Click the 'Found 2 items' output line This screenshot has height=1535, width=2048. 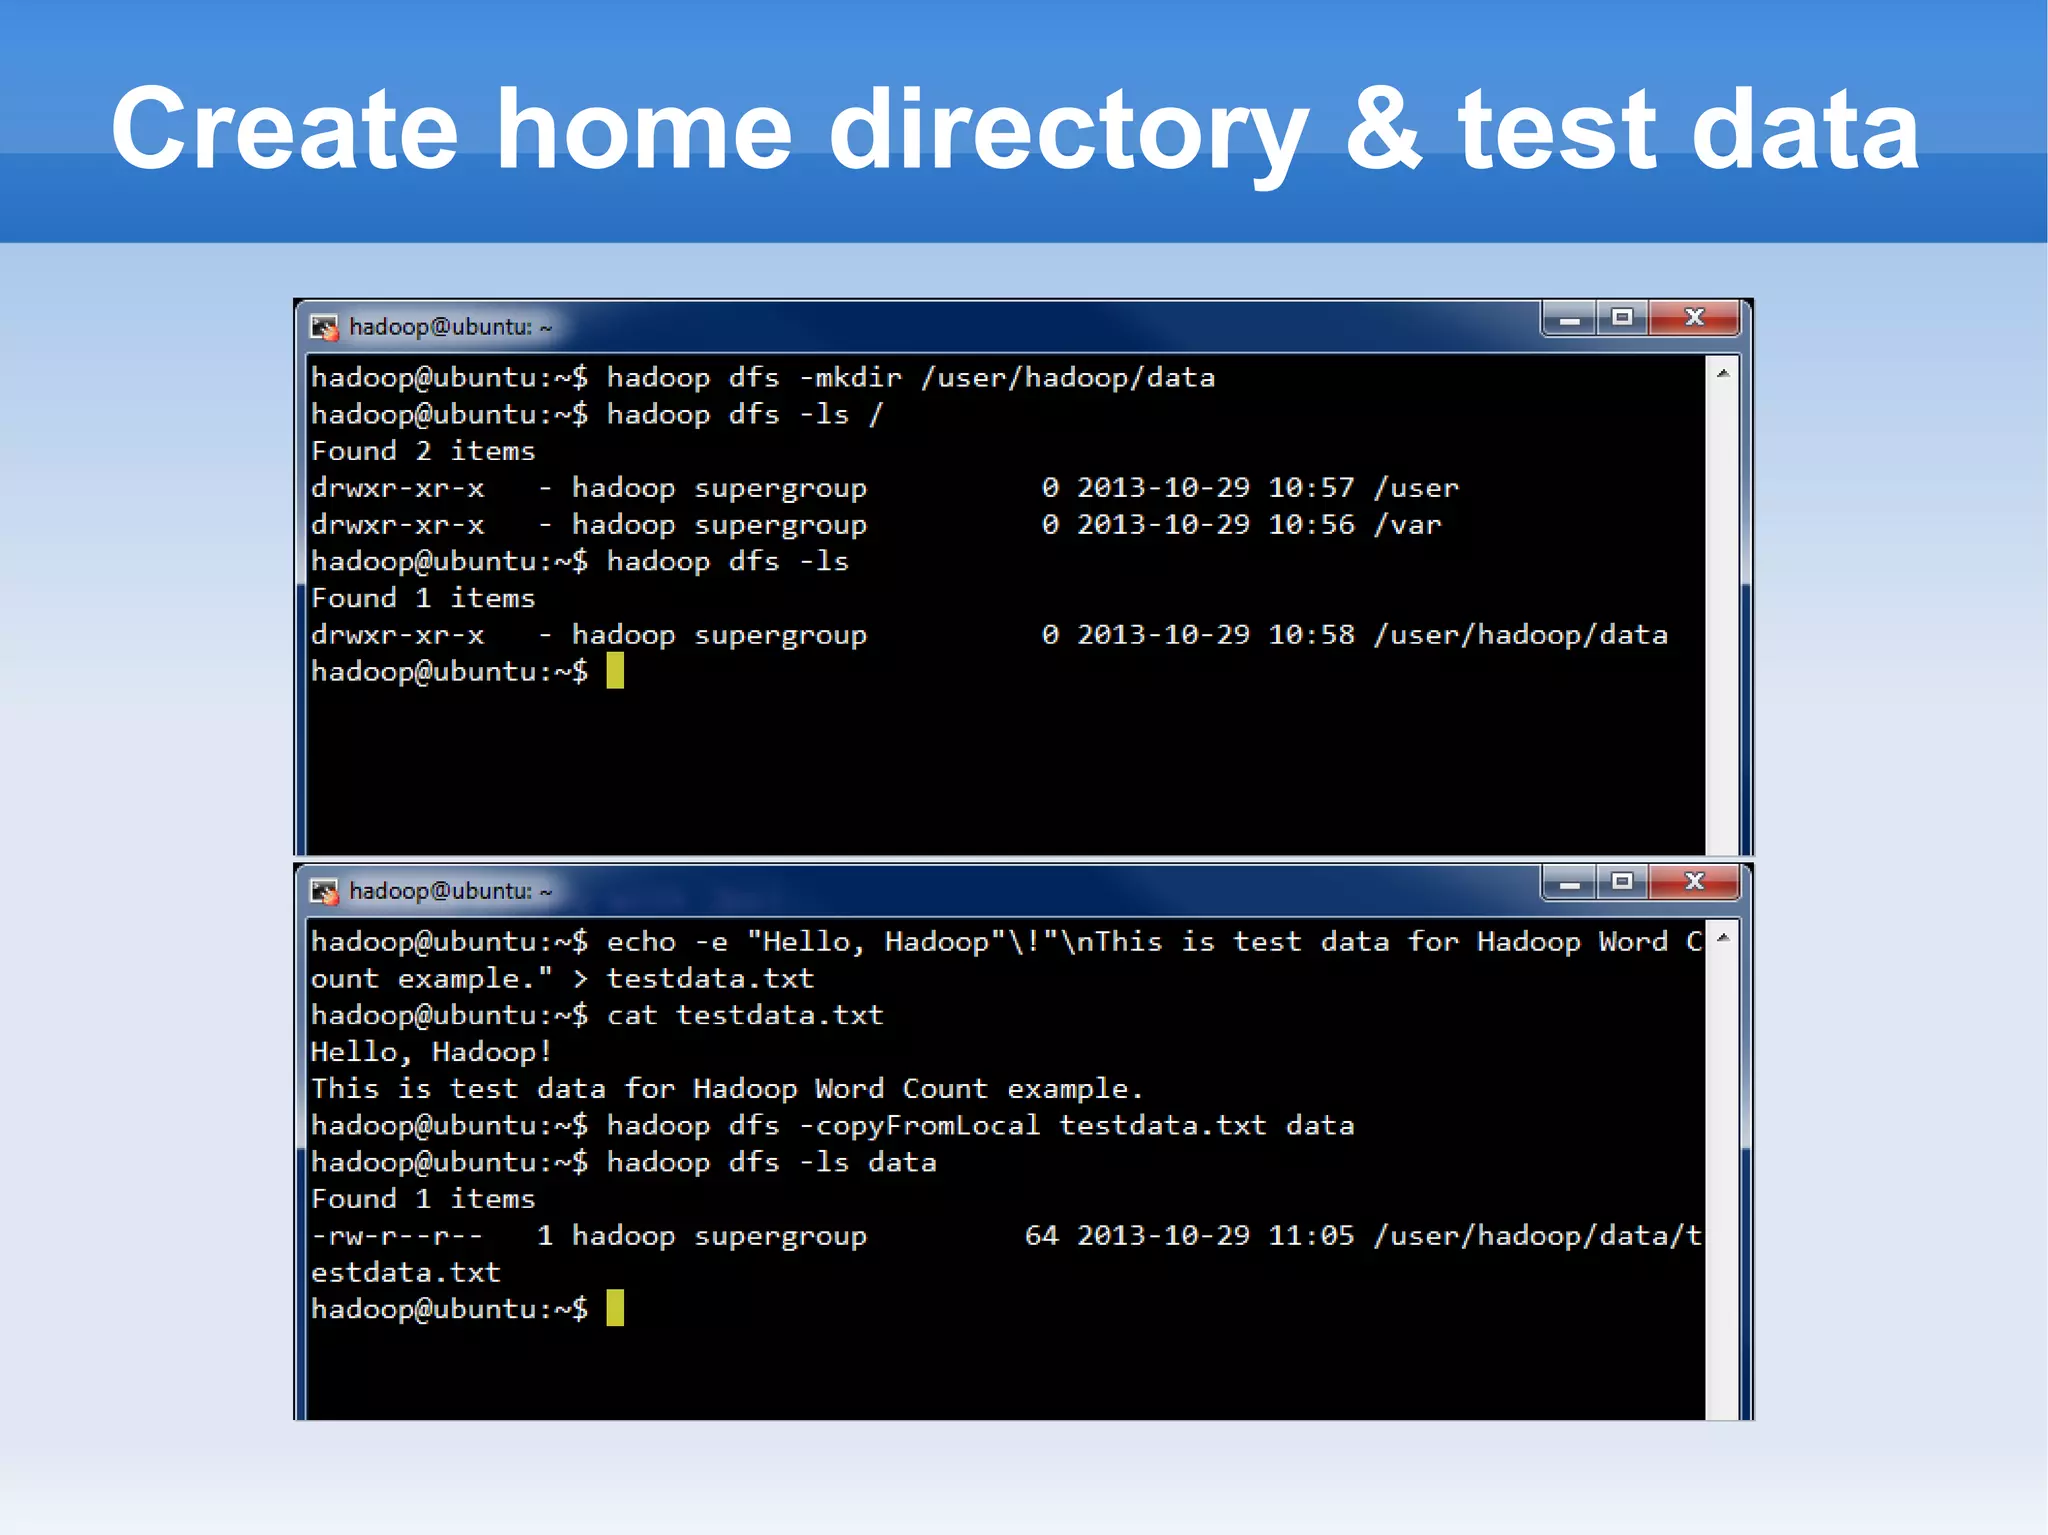tap(423, 452)
